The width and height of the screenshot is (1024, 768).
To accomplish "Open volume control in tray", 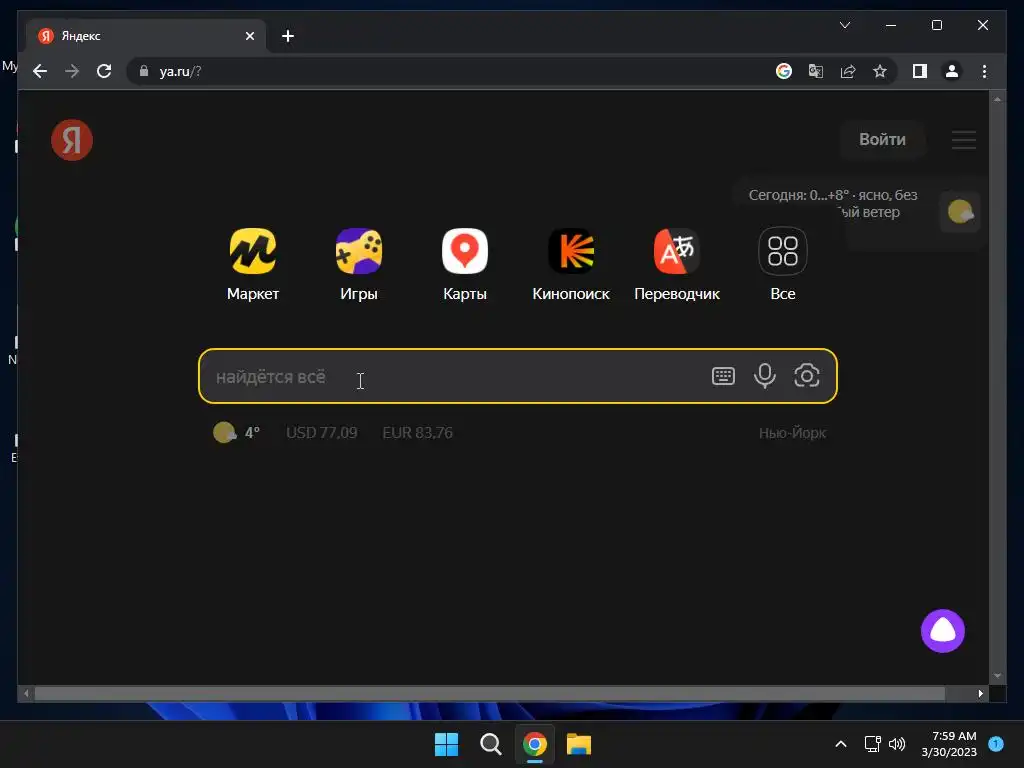I will (x=897, y=744).
